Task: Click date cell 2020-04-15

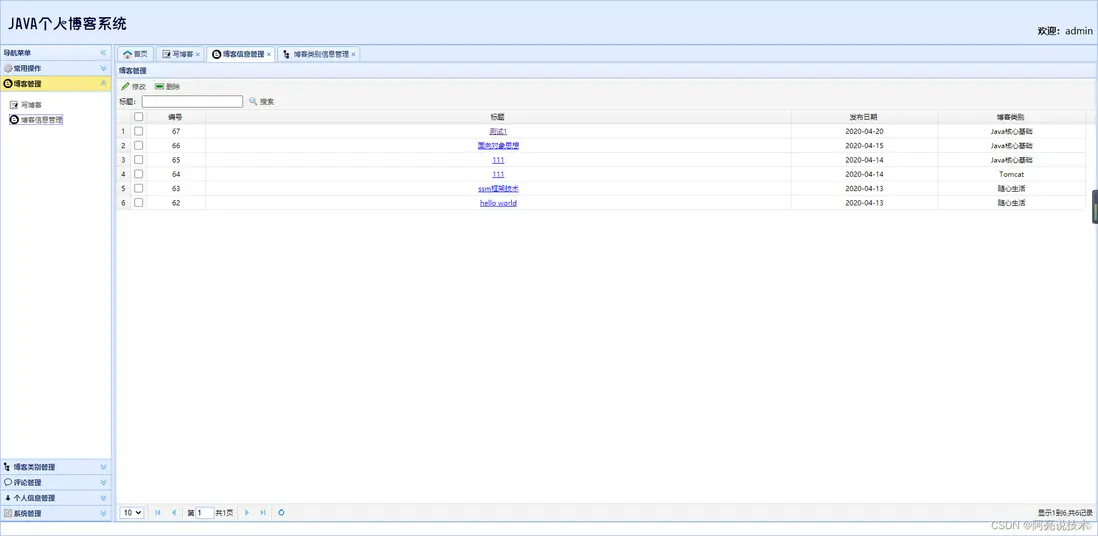Action: tap(865, 146)
